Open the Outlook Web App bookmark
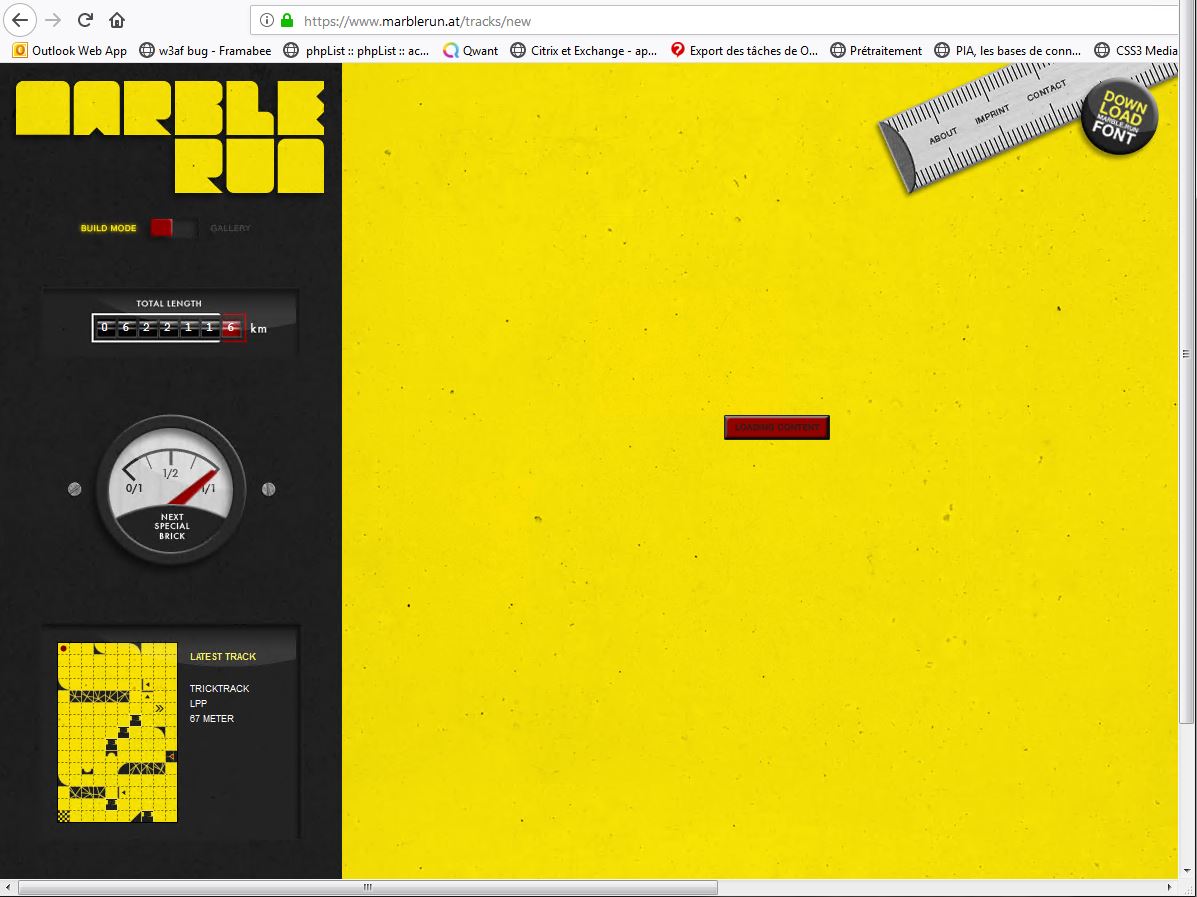The width and height of the screenshot is (1197, 897). [70, 50]
